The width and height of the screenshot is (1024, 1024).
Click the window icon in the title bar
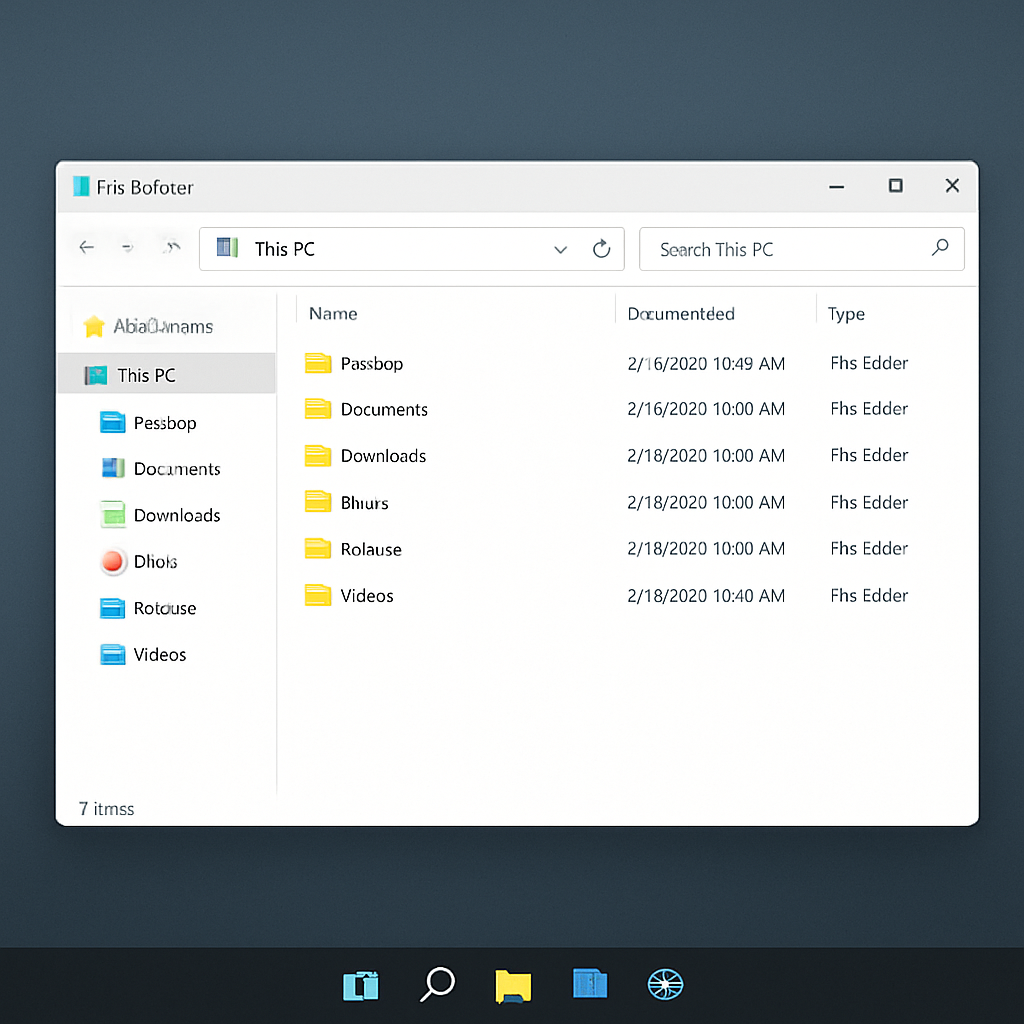point(81,187)
